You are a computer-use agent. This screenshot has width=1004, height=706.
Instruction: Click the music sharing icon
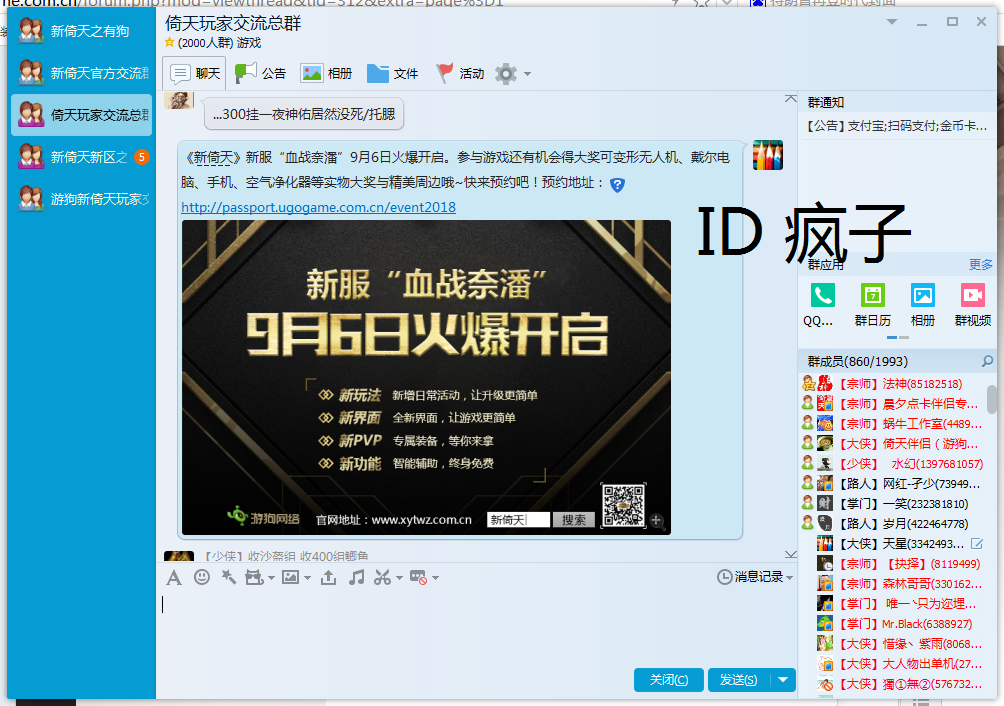358,577
